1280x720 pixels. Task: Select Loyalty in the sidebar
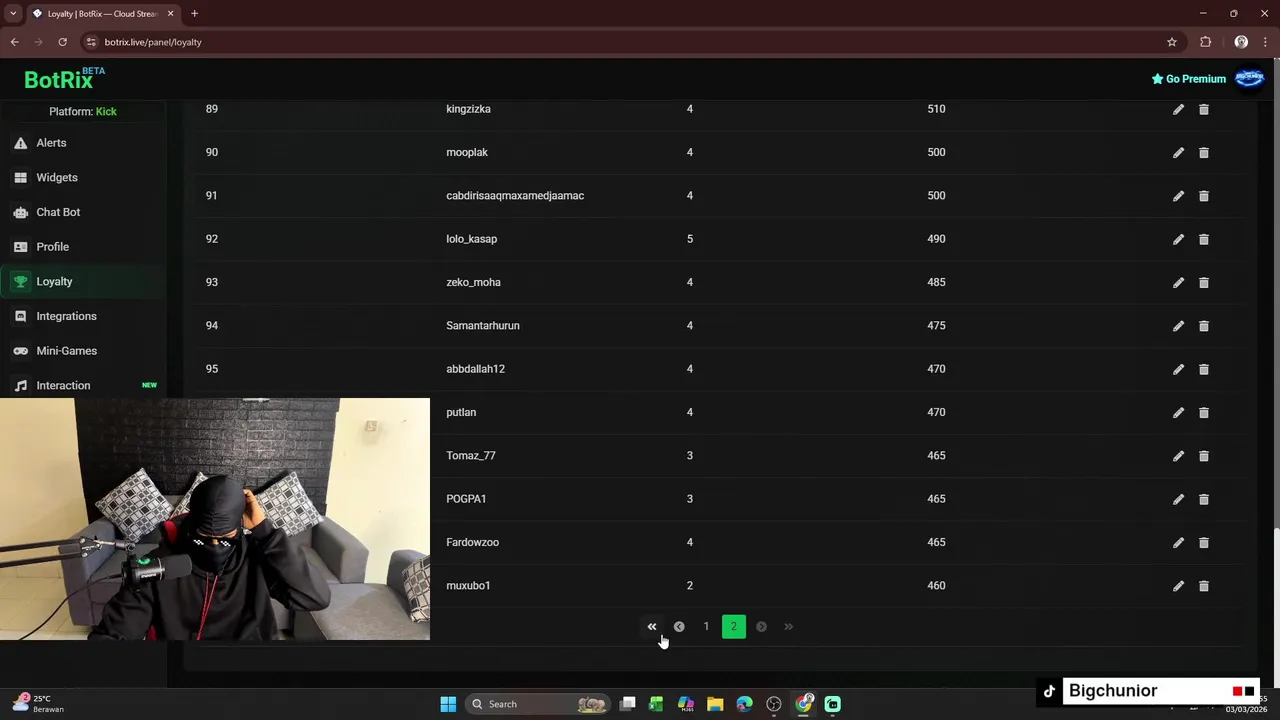click(83, 282)
